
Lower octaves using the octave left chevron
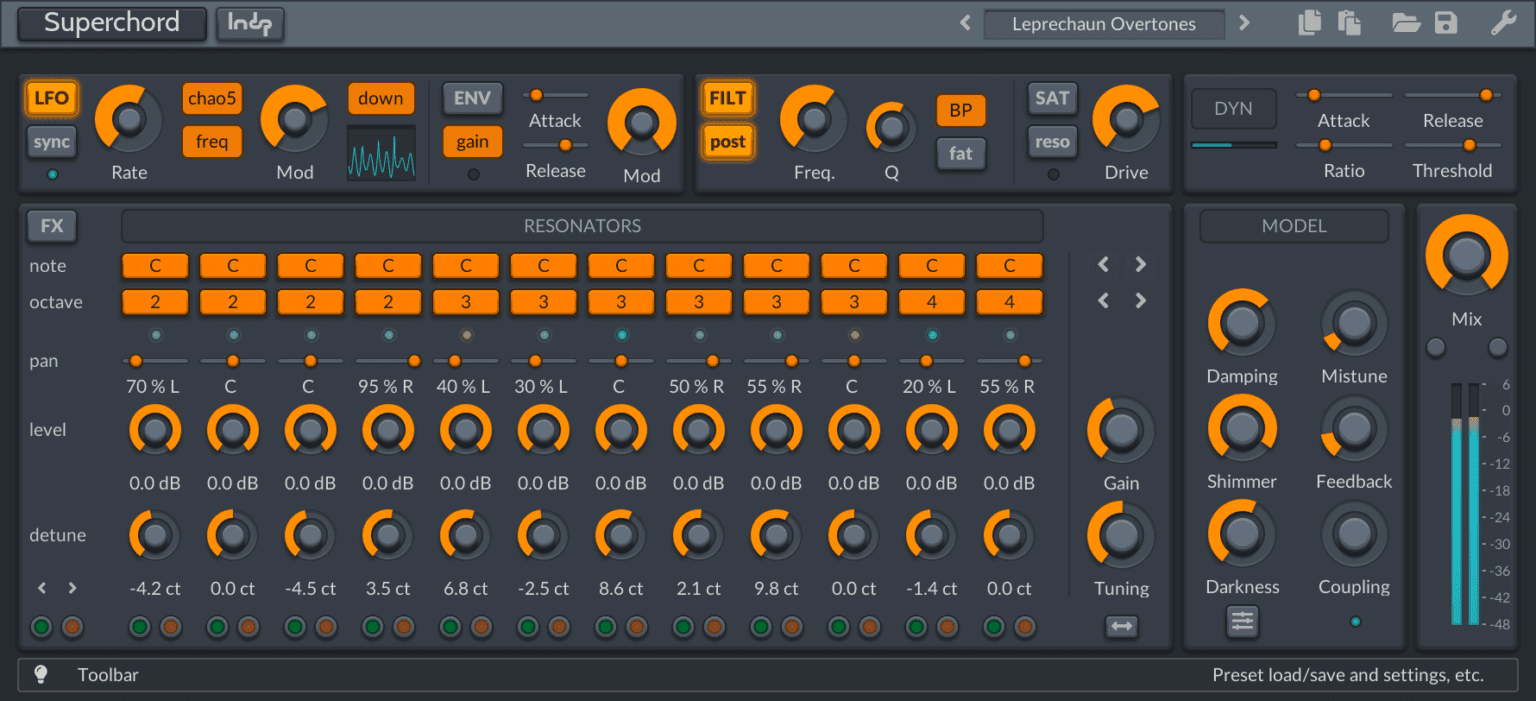pyautogui.click(x=1103, y=300)
